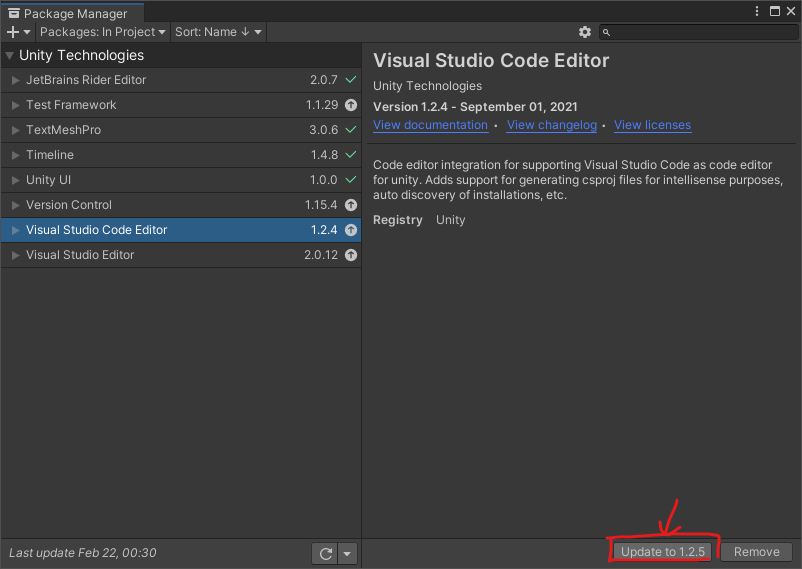
Task: Click the up-to-date checkmark for JetBrains Rider Editor
Action: pos(351,80)
